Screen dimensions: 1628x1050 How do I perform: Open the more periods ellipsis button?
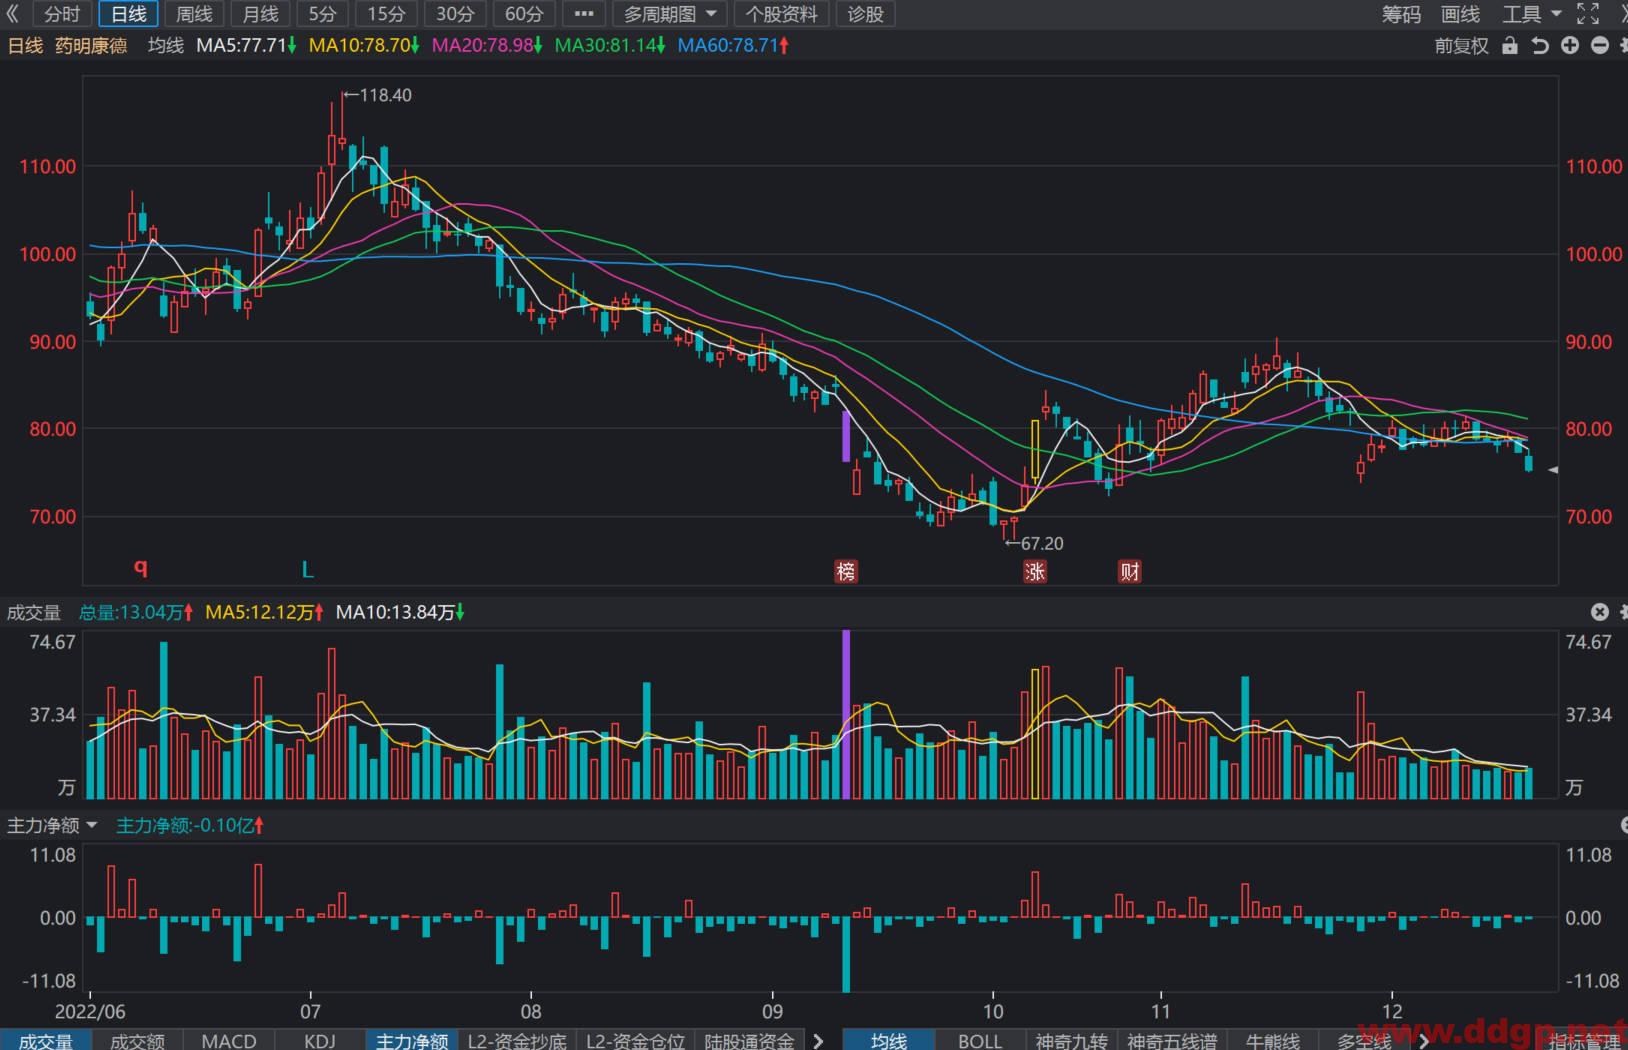click(x=585, y=14)
